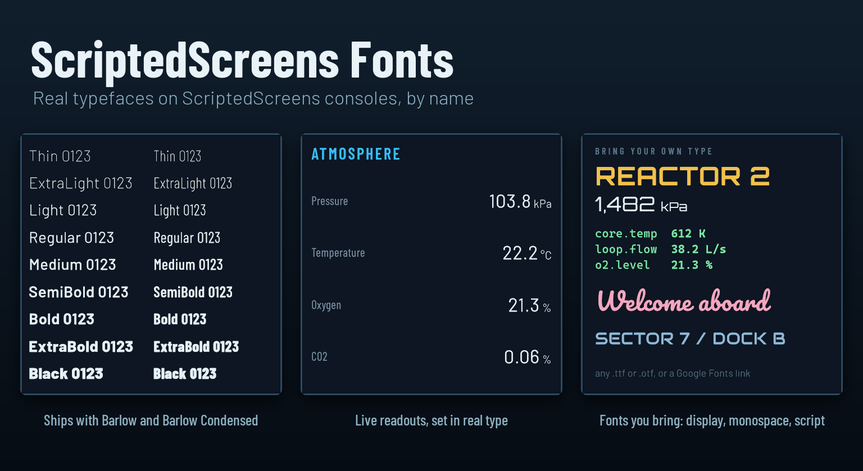Select the "o2.level" monospace label
The image size is (863, 471).
click(622, 265)
